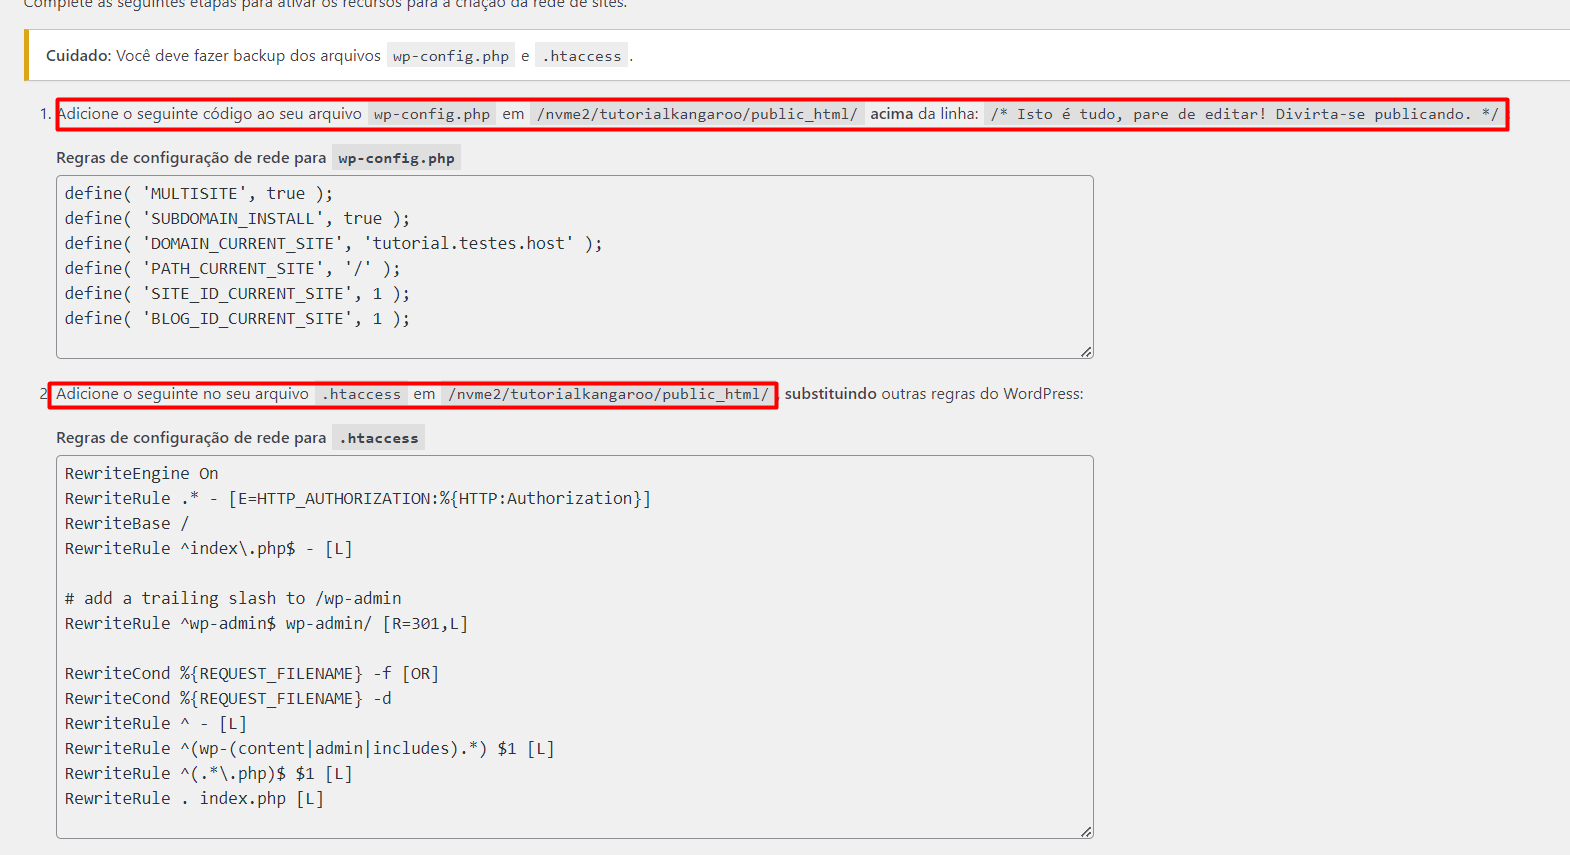
Task: Click the RewriteEngine On line
Action: [x=141, y=474]
